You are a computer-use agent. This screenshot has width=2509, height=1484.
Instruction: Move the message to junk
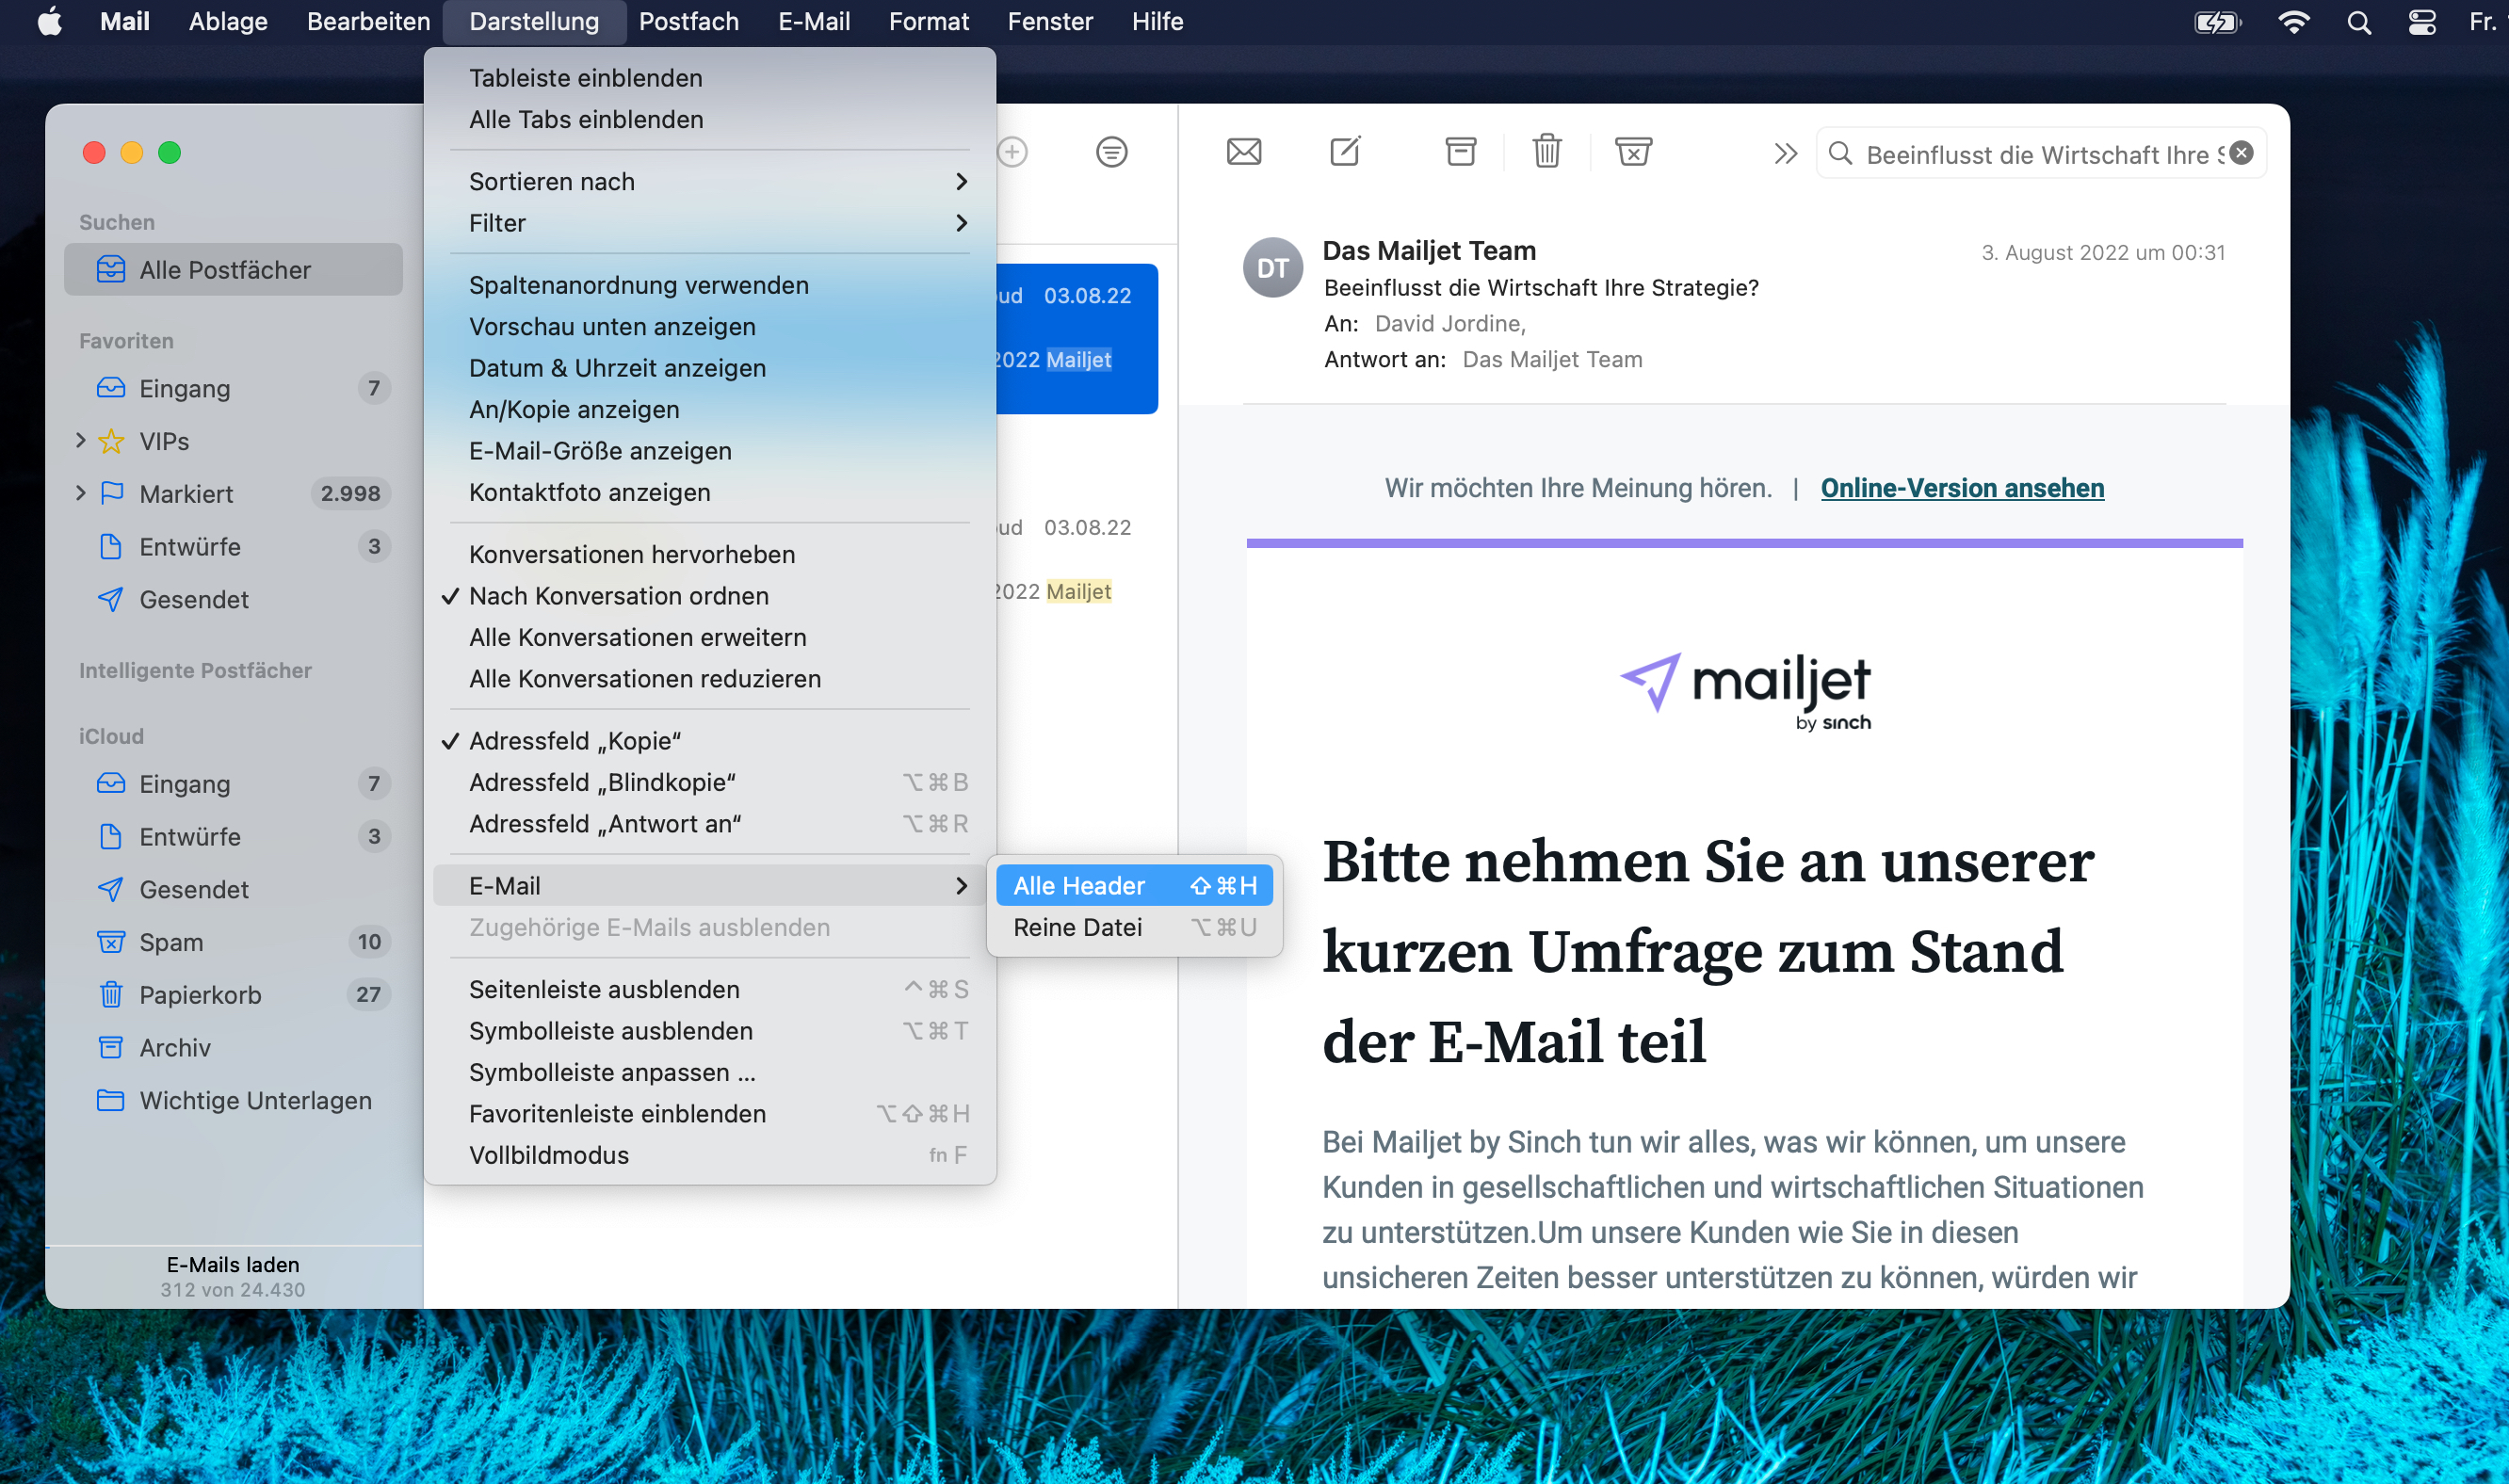point(1632,152)
